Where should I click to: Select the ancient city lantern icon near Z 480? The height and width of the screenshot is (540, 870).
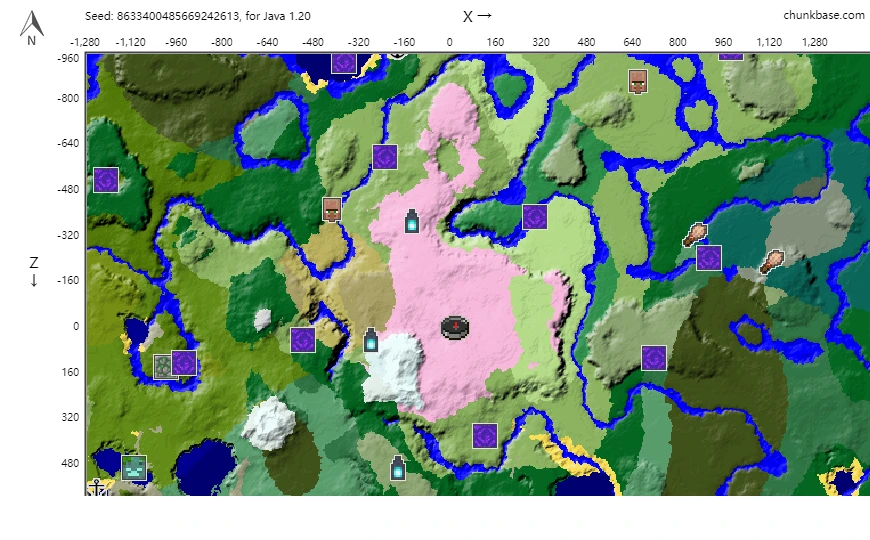point(398,468)
